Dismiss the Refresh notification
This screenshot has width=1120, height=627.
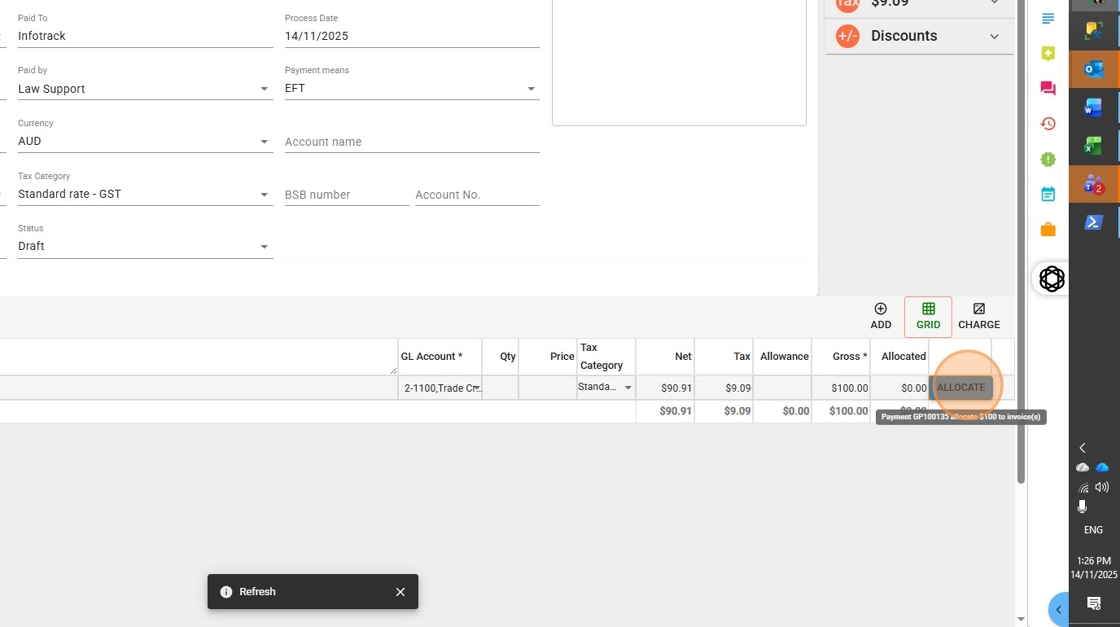click(x=400, y=591)
